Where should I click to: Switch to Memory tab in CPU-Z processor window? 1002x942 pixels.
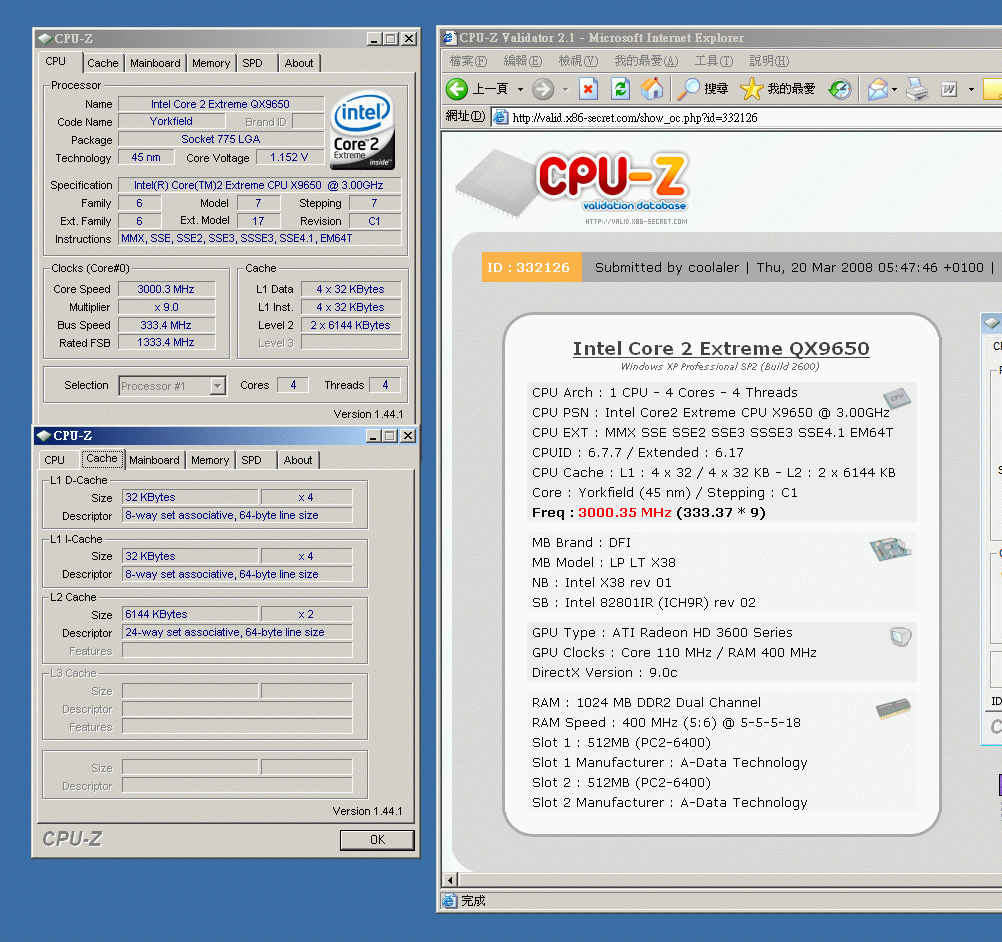click(211, 63)
